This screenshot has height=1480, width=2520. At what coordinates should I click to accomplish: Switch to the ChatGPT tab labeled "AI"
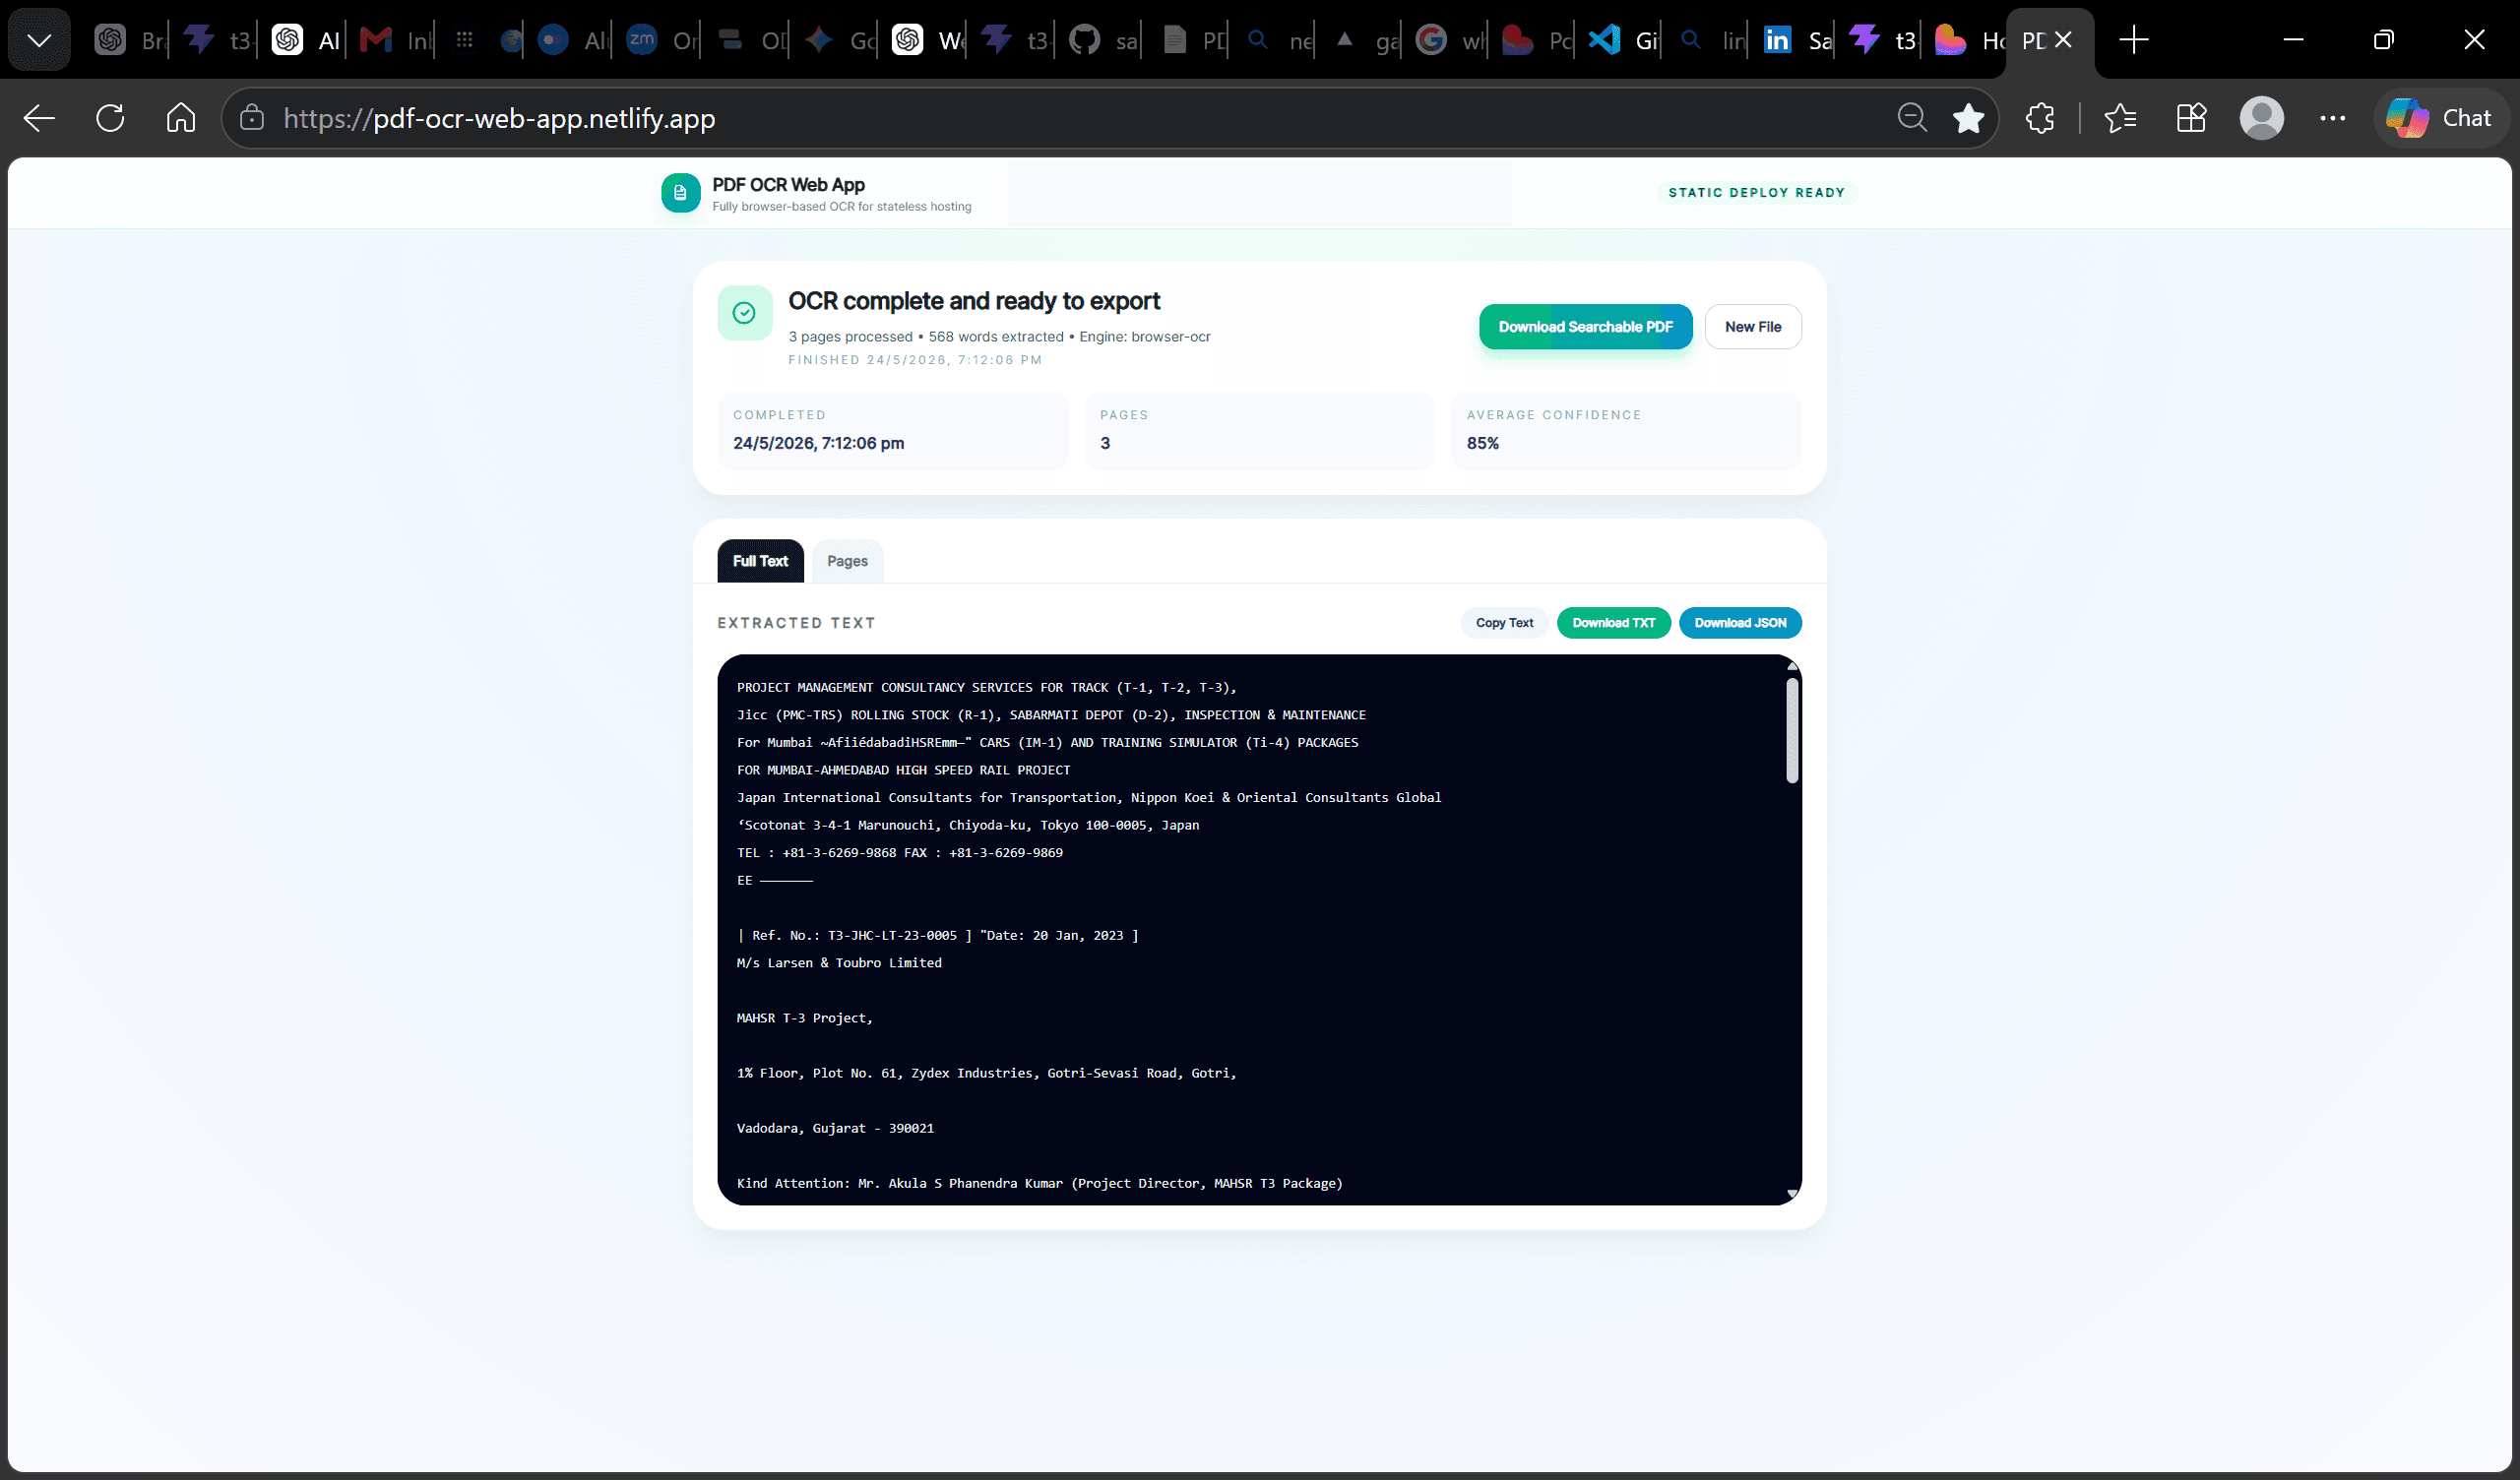(306, 40)
